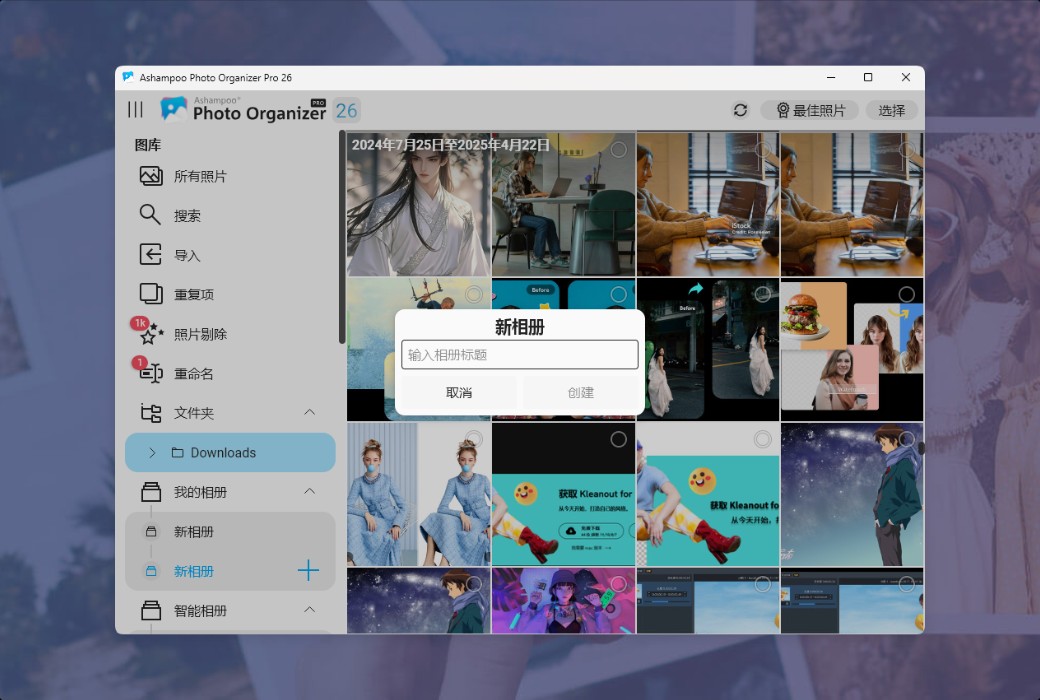Viewport: 1040px width, 700px height.
Task: Click the blue plus to add album
Action: click(x=307, y=571)
